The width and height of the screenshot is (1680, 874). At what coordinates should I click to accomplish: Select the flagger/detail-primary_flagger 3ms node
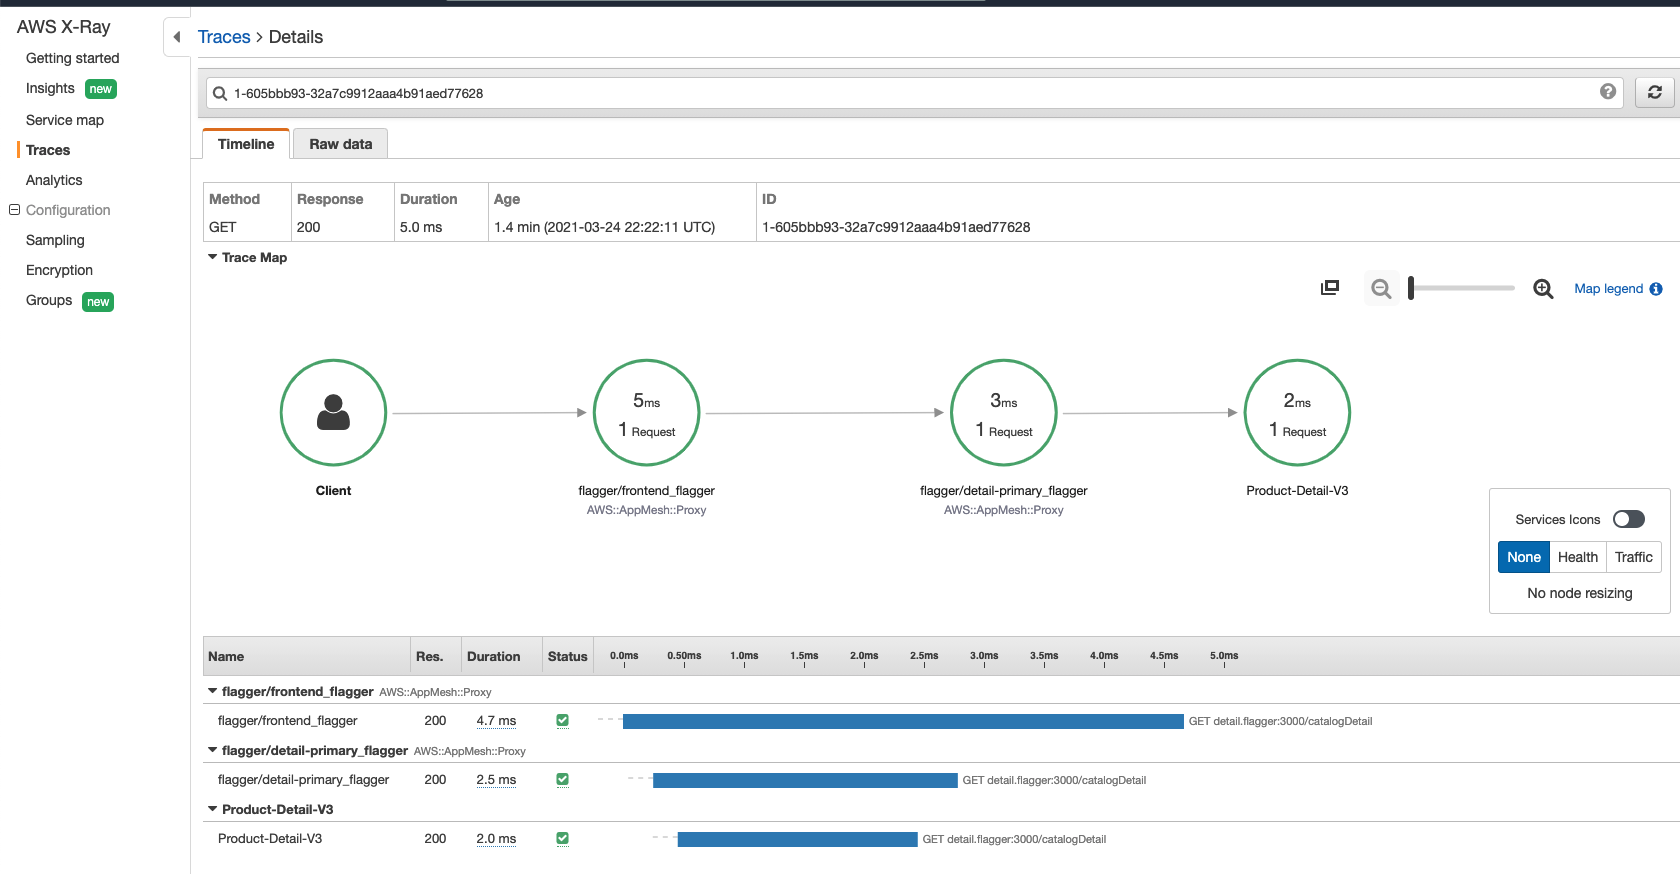pyautogui.click(x=1004, y=412)
